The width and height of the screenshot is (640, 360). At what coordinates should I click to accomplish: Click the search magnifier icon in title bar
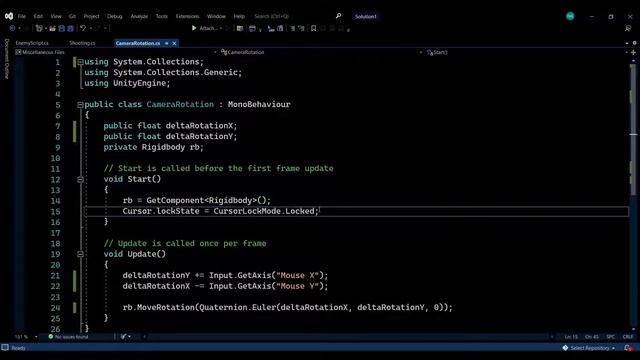pyautogui.click(x=338, y=16)
